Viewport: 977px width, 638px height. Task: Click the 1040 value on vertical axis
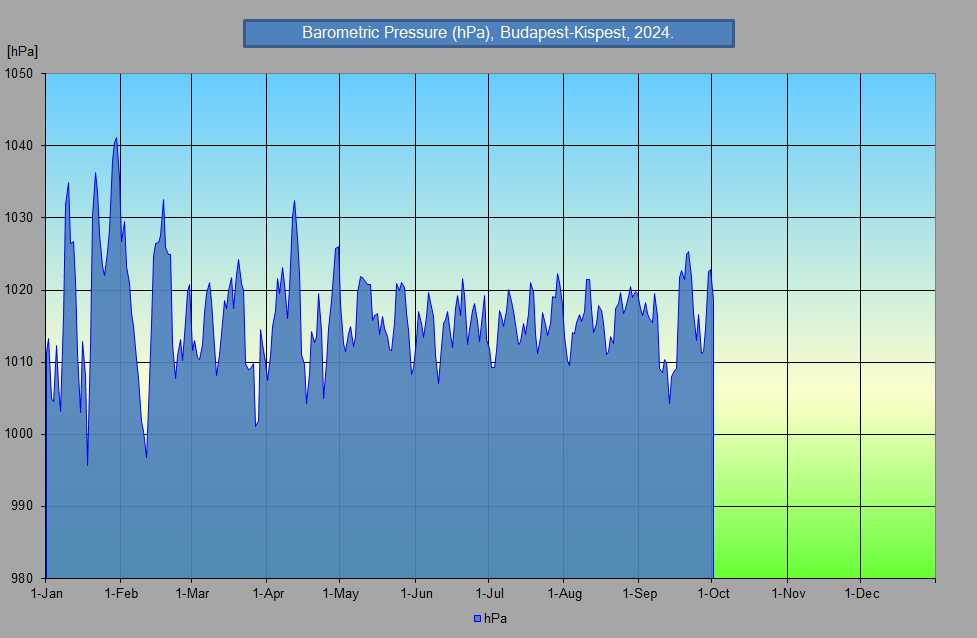[x=19, y=146]
